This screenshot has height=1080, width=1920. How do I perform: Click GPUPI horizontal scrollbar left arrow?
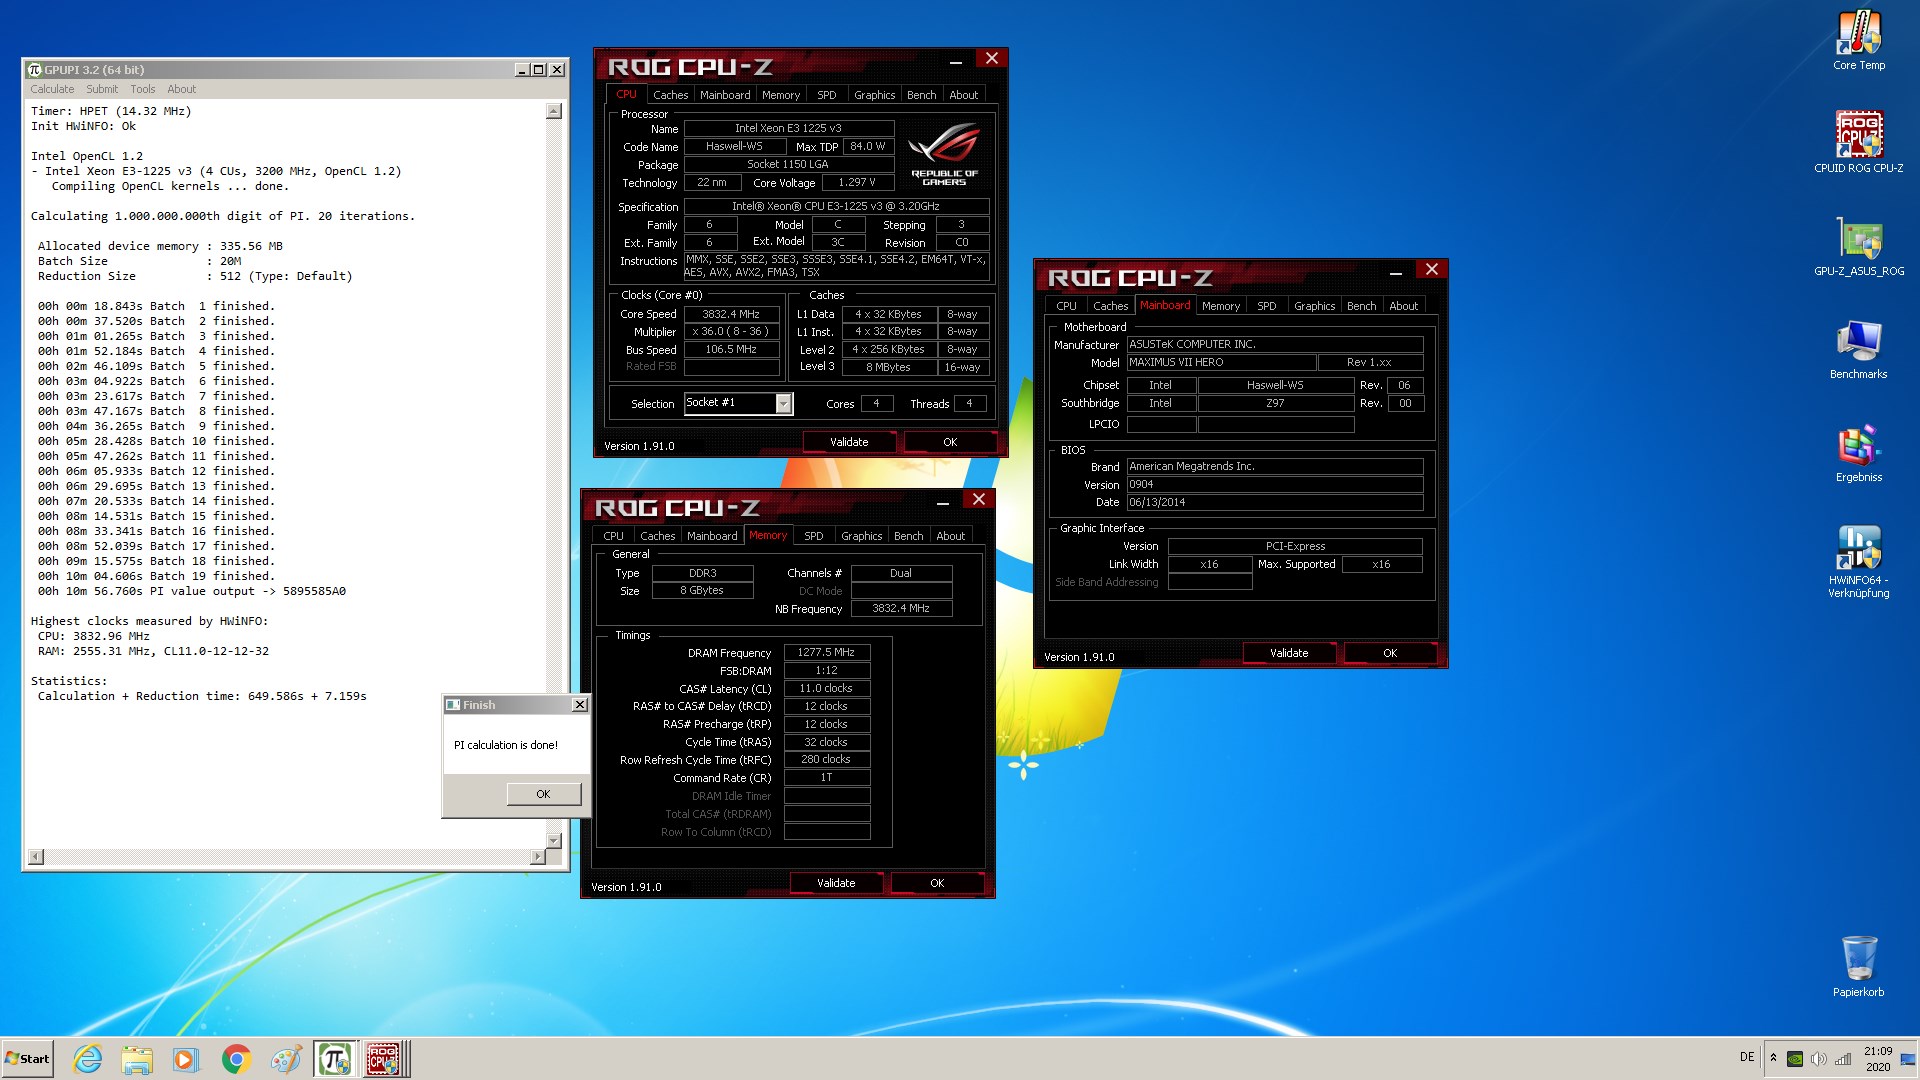tap(36, 857)
